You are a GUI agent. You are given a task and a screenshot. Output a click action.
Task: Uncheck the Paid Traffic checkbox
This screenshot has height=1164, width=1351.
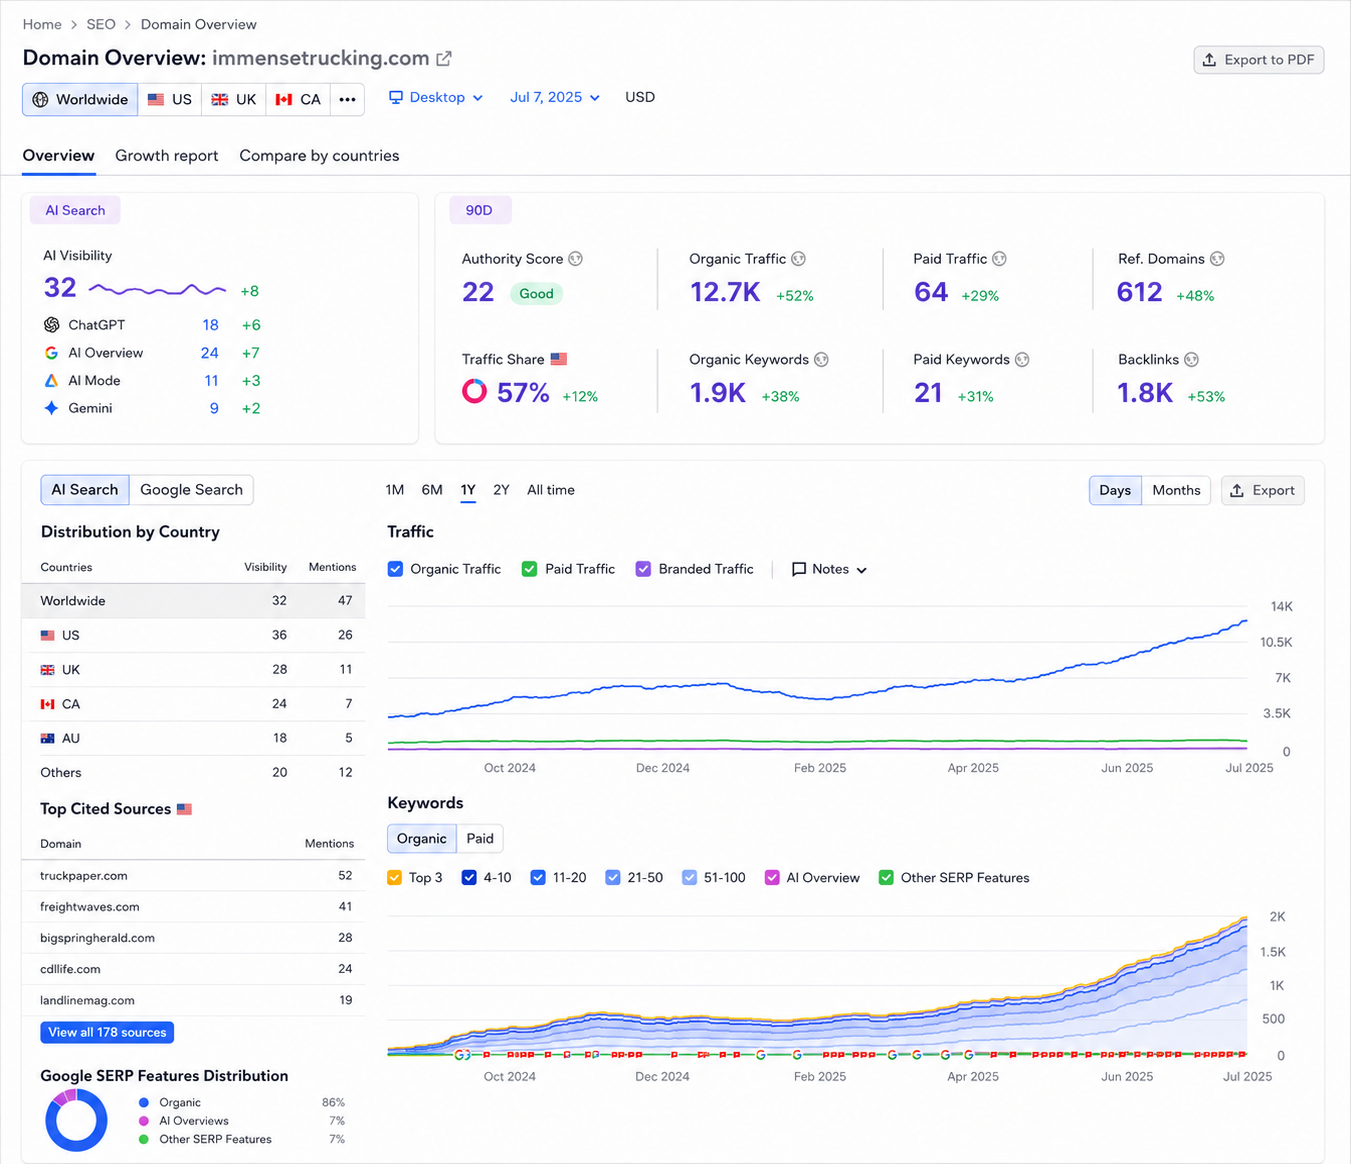tap(529, 569)
